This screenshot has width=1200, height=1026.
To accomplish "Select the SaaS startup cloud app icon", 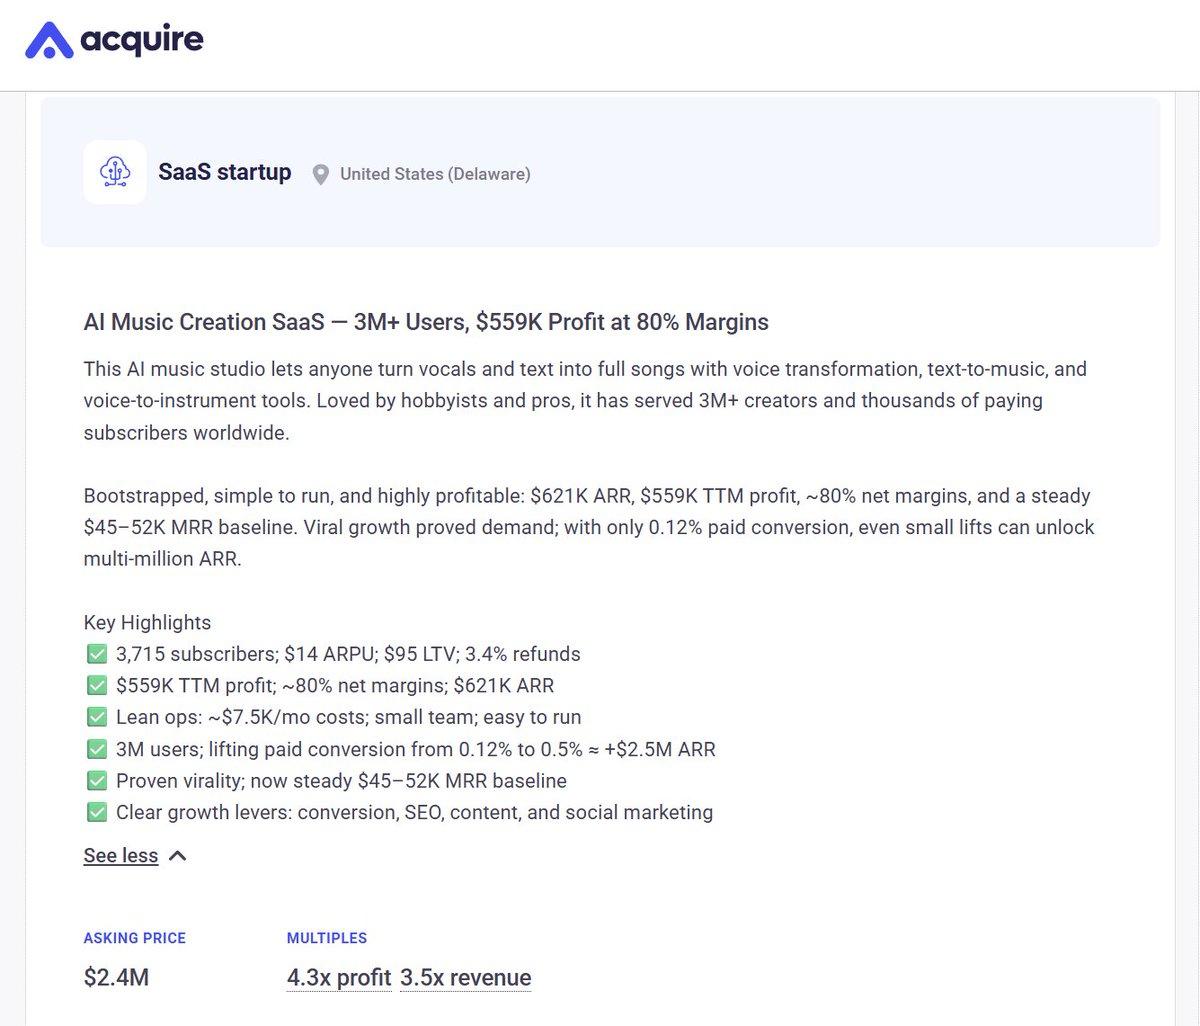I will coord(115,171).
